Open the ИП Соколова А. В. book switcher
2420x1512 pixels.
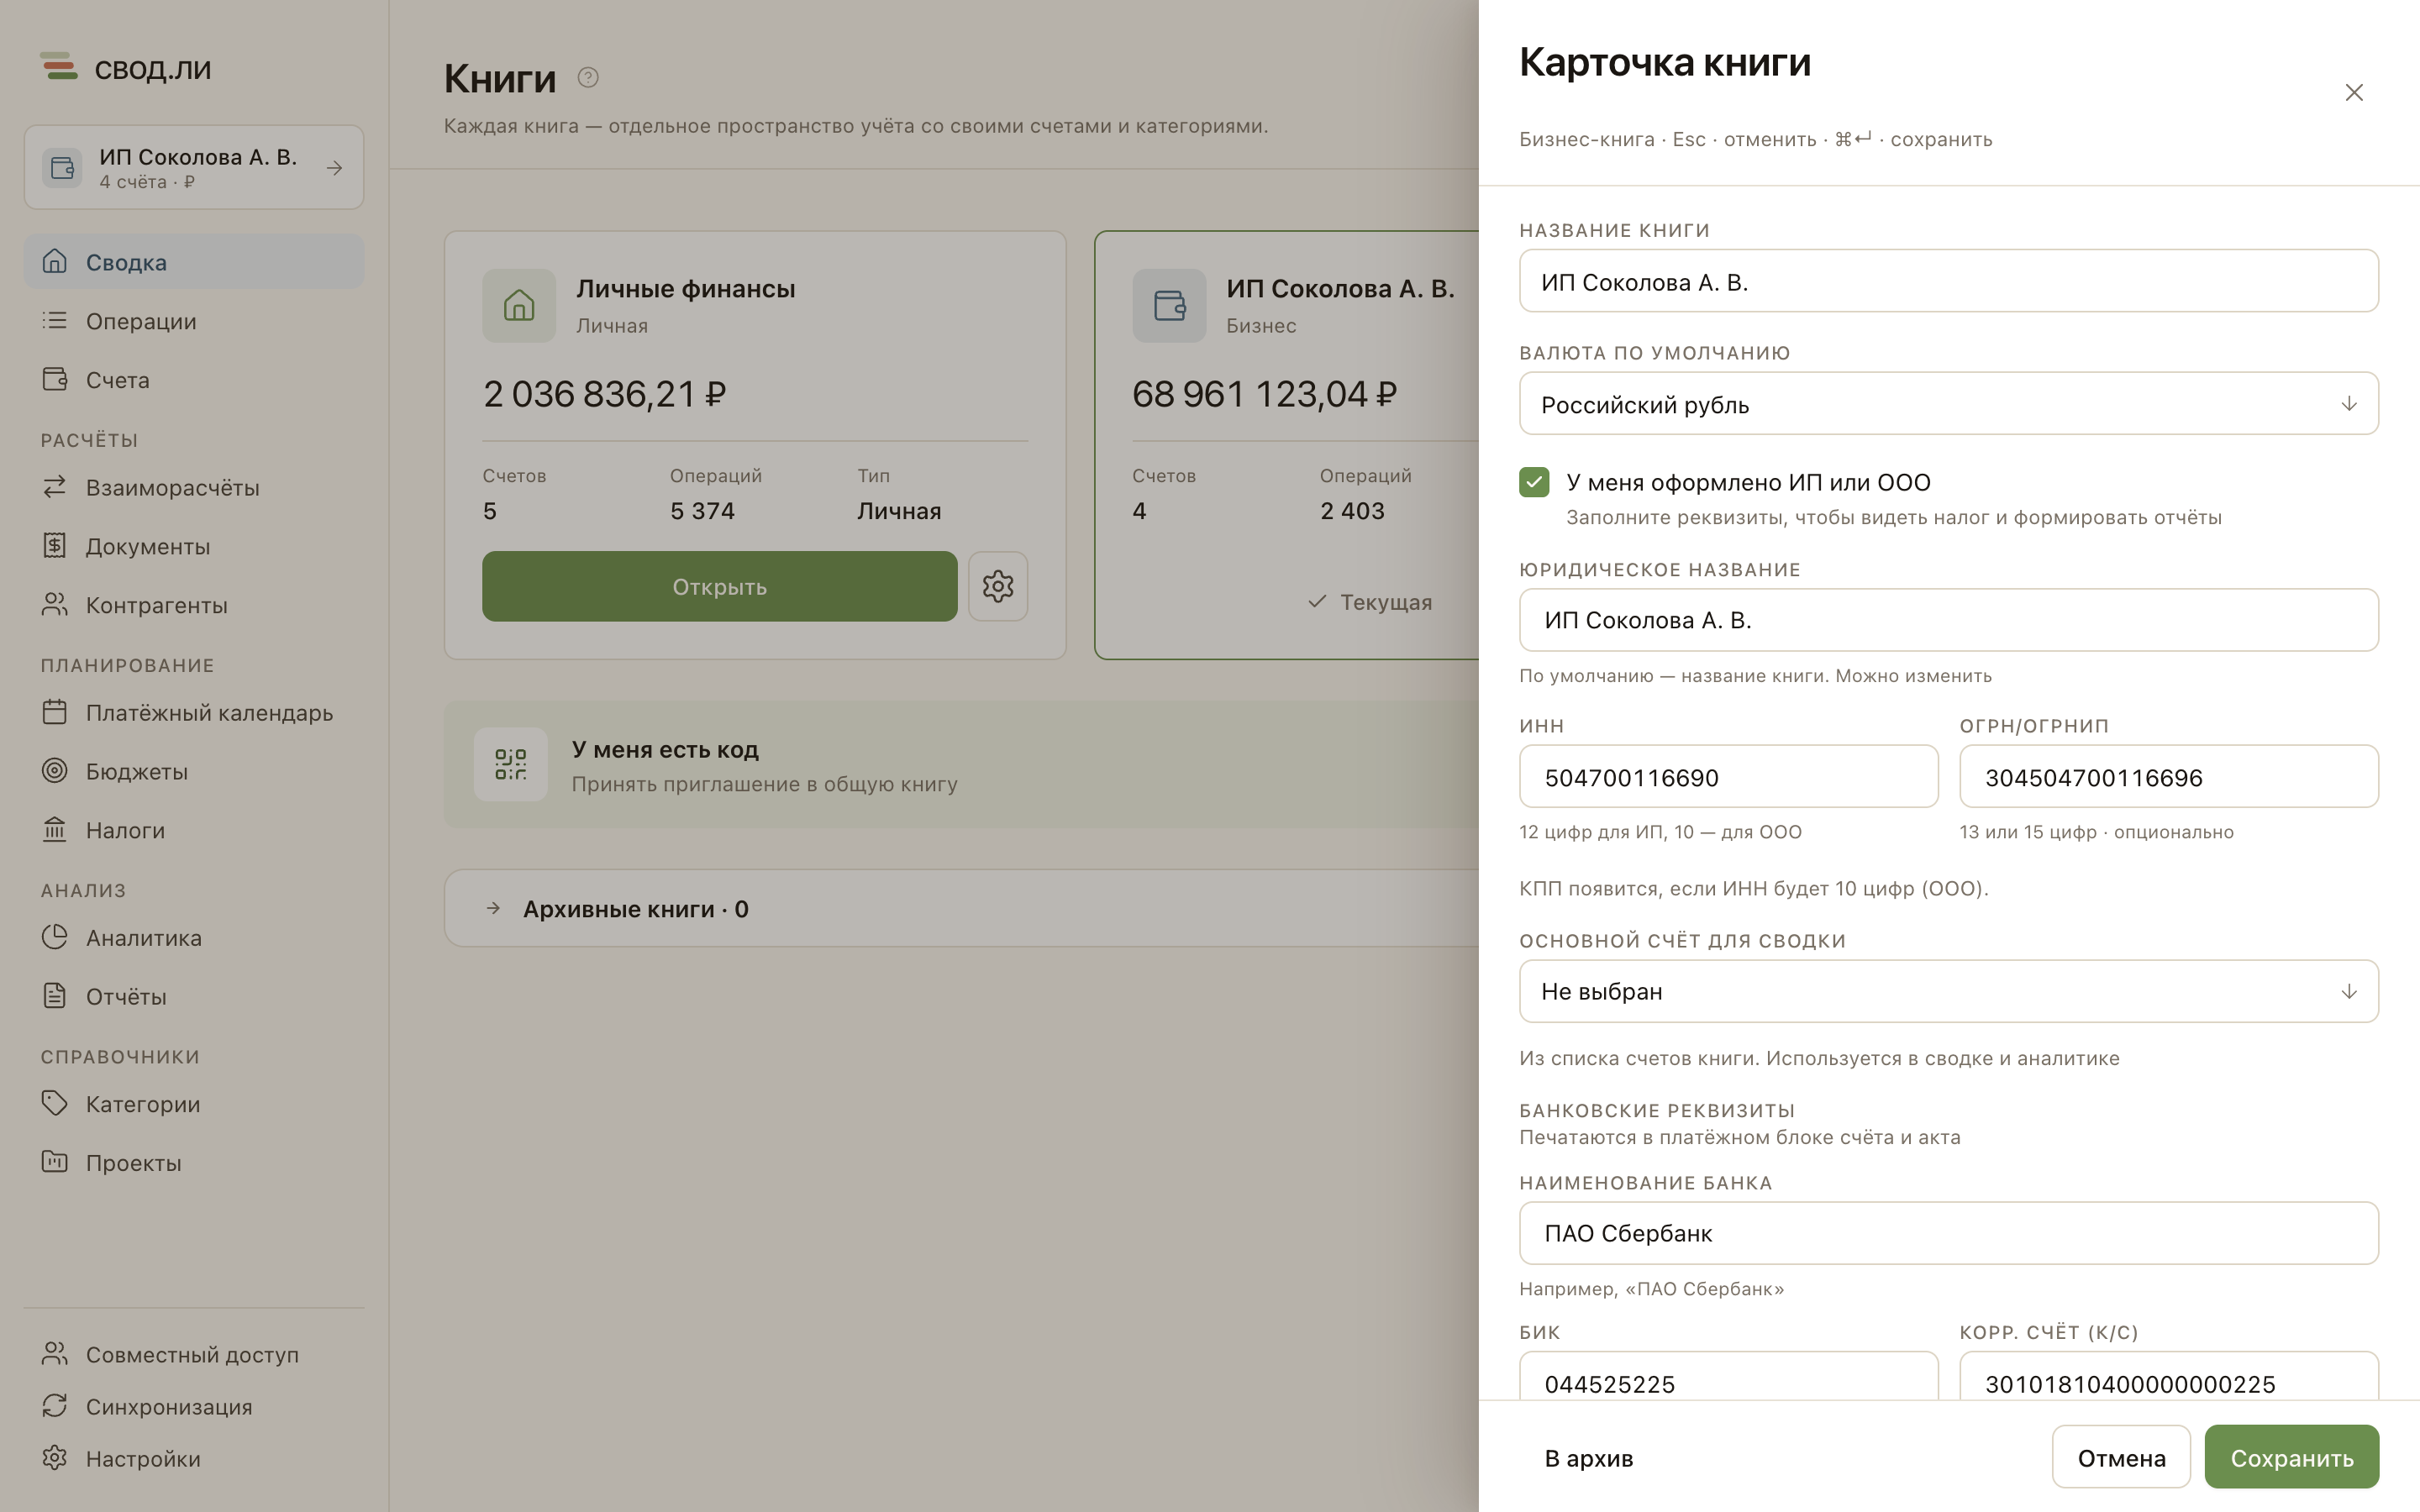[194, 167]
